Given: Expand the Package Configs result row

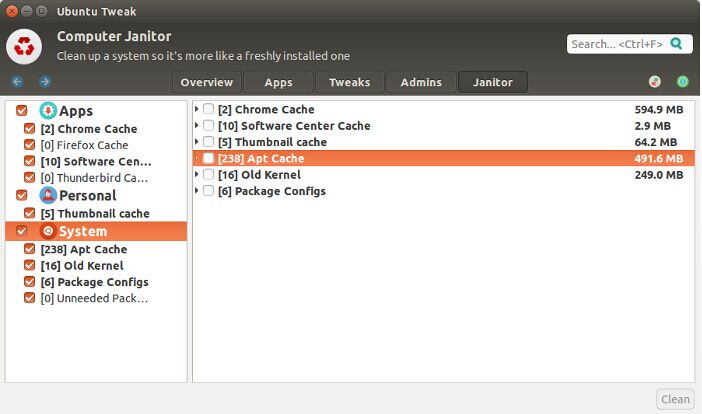Looking at the screenshot, I should click(x=197, y=191).
